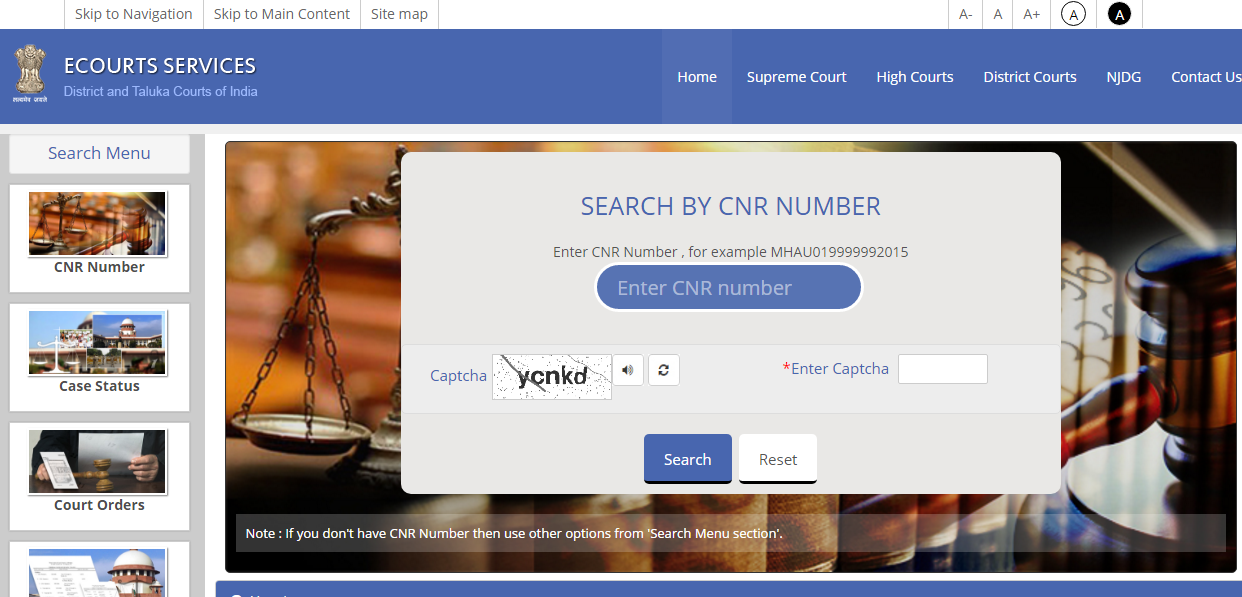Click the CNR number example text
The width and height of the screenshot is (1242, 597).
pyautogui.click(x=731, y=252)
